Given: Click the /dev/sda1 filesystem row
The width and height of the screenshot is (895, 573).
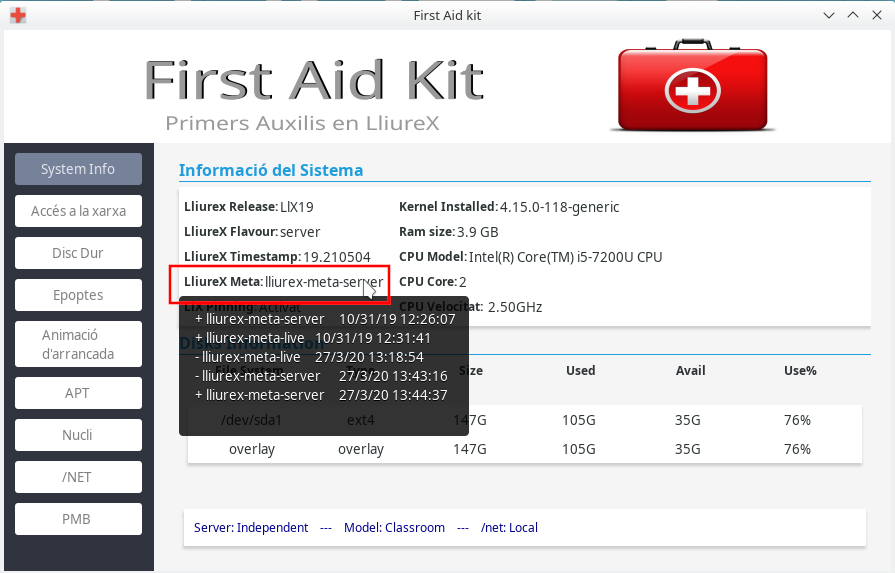Looking at the screenshot, I should click(524, 420).
